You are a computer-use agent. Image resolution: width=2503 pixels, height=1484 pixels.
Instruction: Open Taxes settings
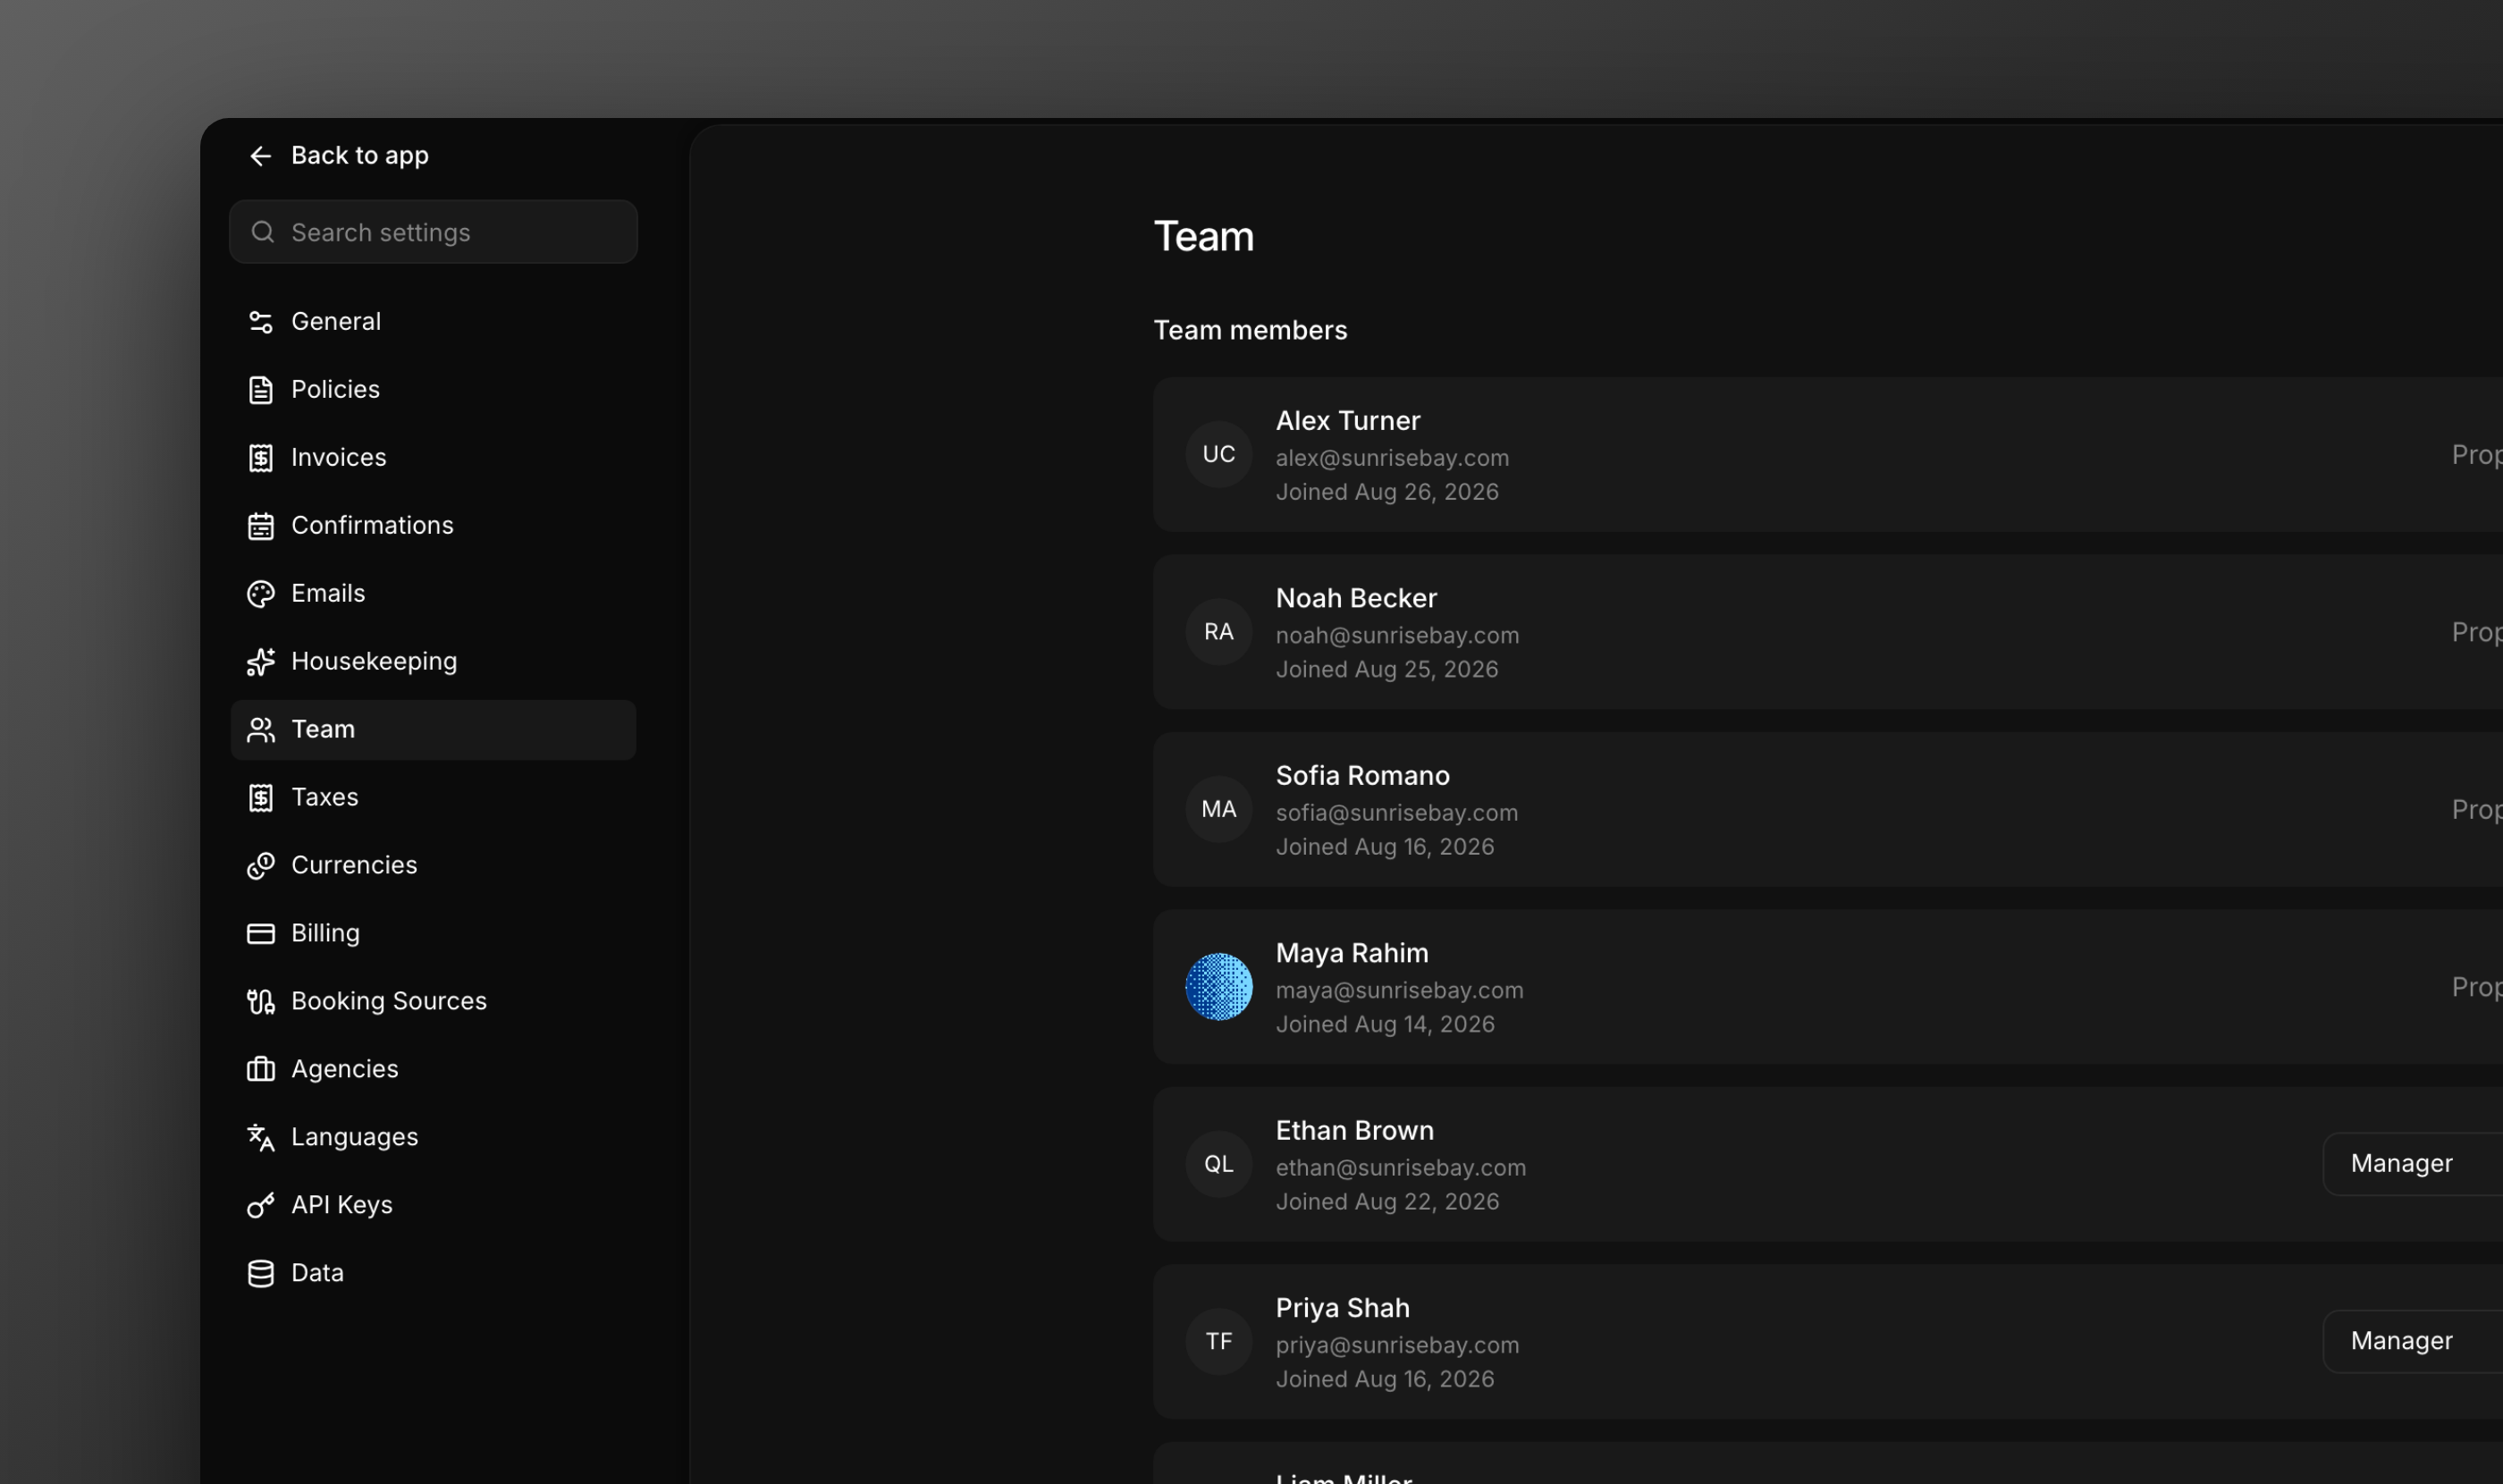[433, 798]
